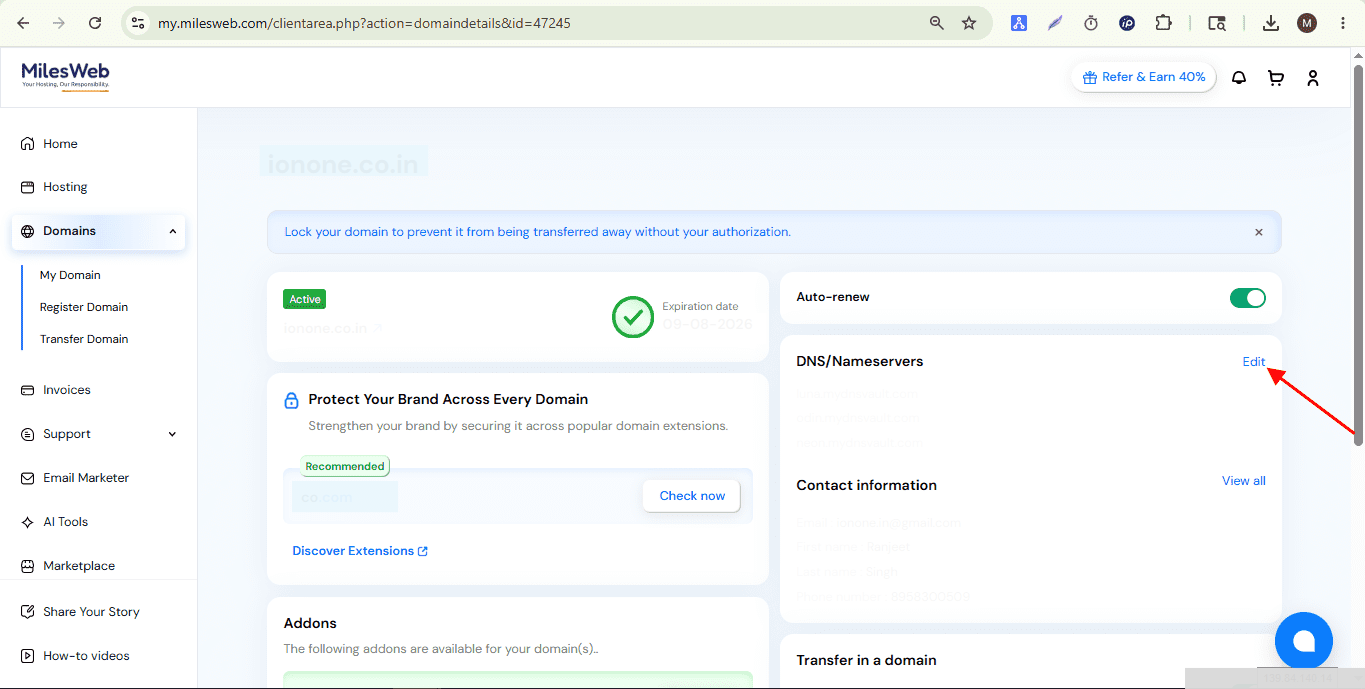Open the Chrome three-dot menu
The height and width of the screenshot is (689, 1365).
tap(1343, 23)
